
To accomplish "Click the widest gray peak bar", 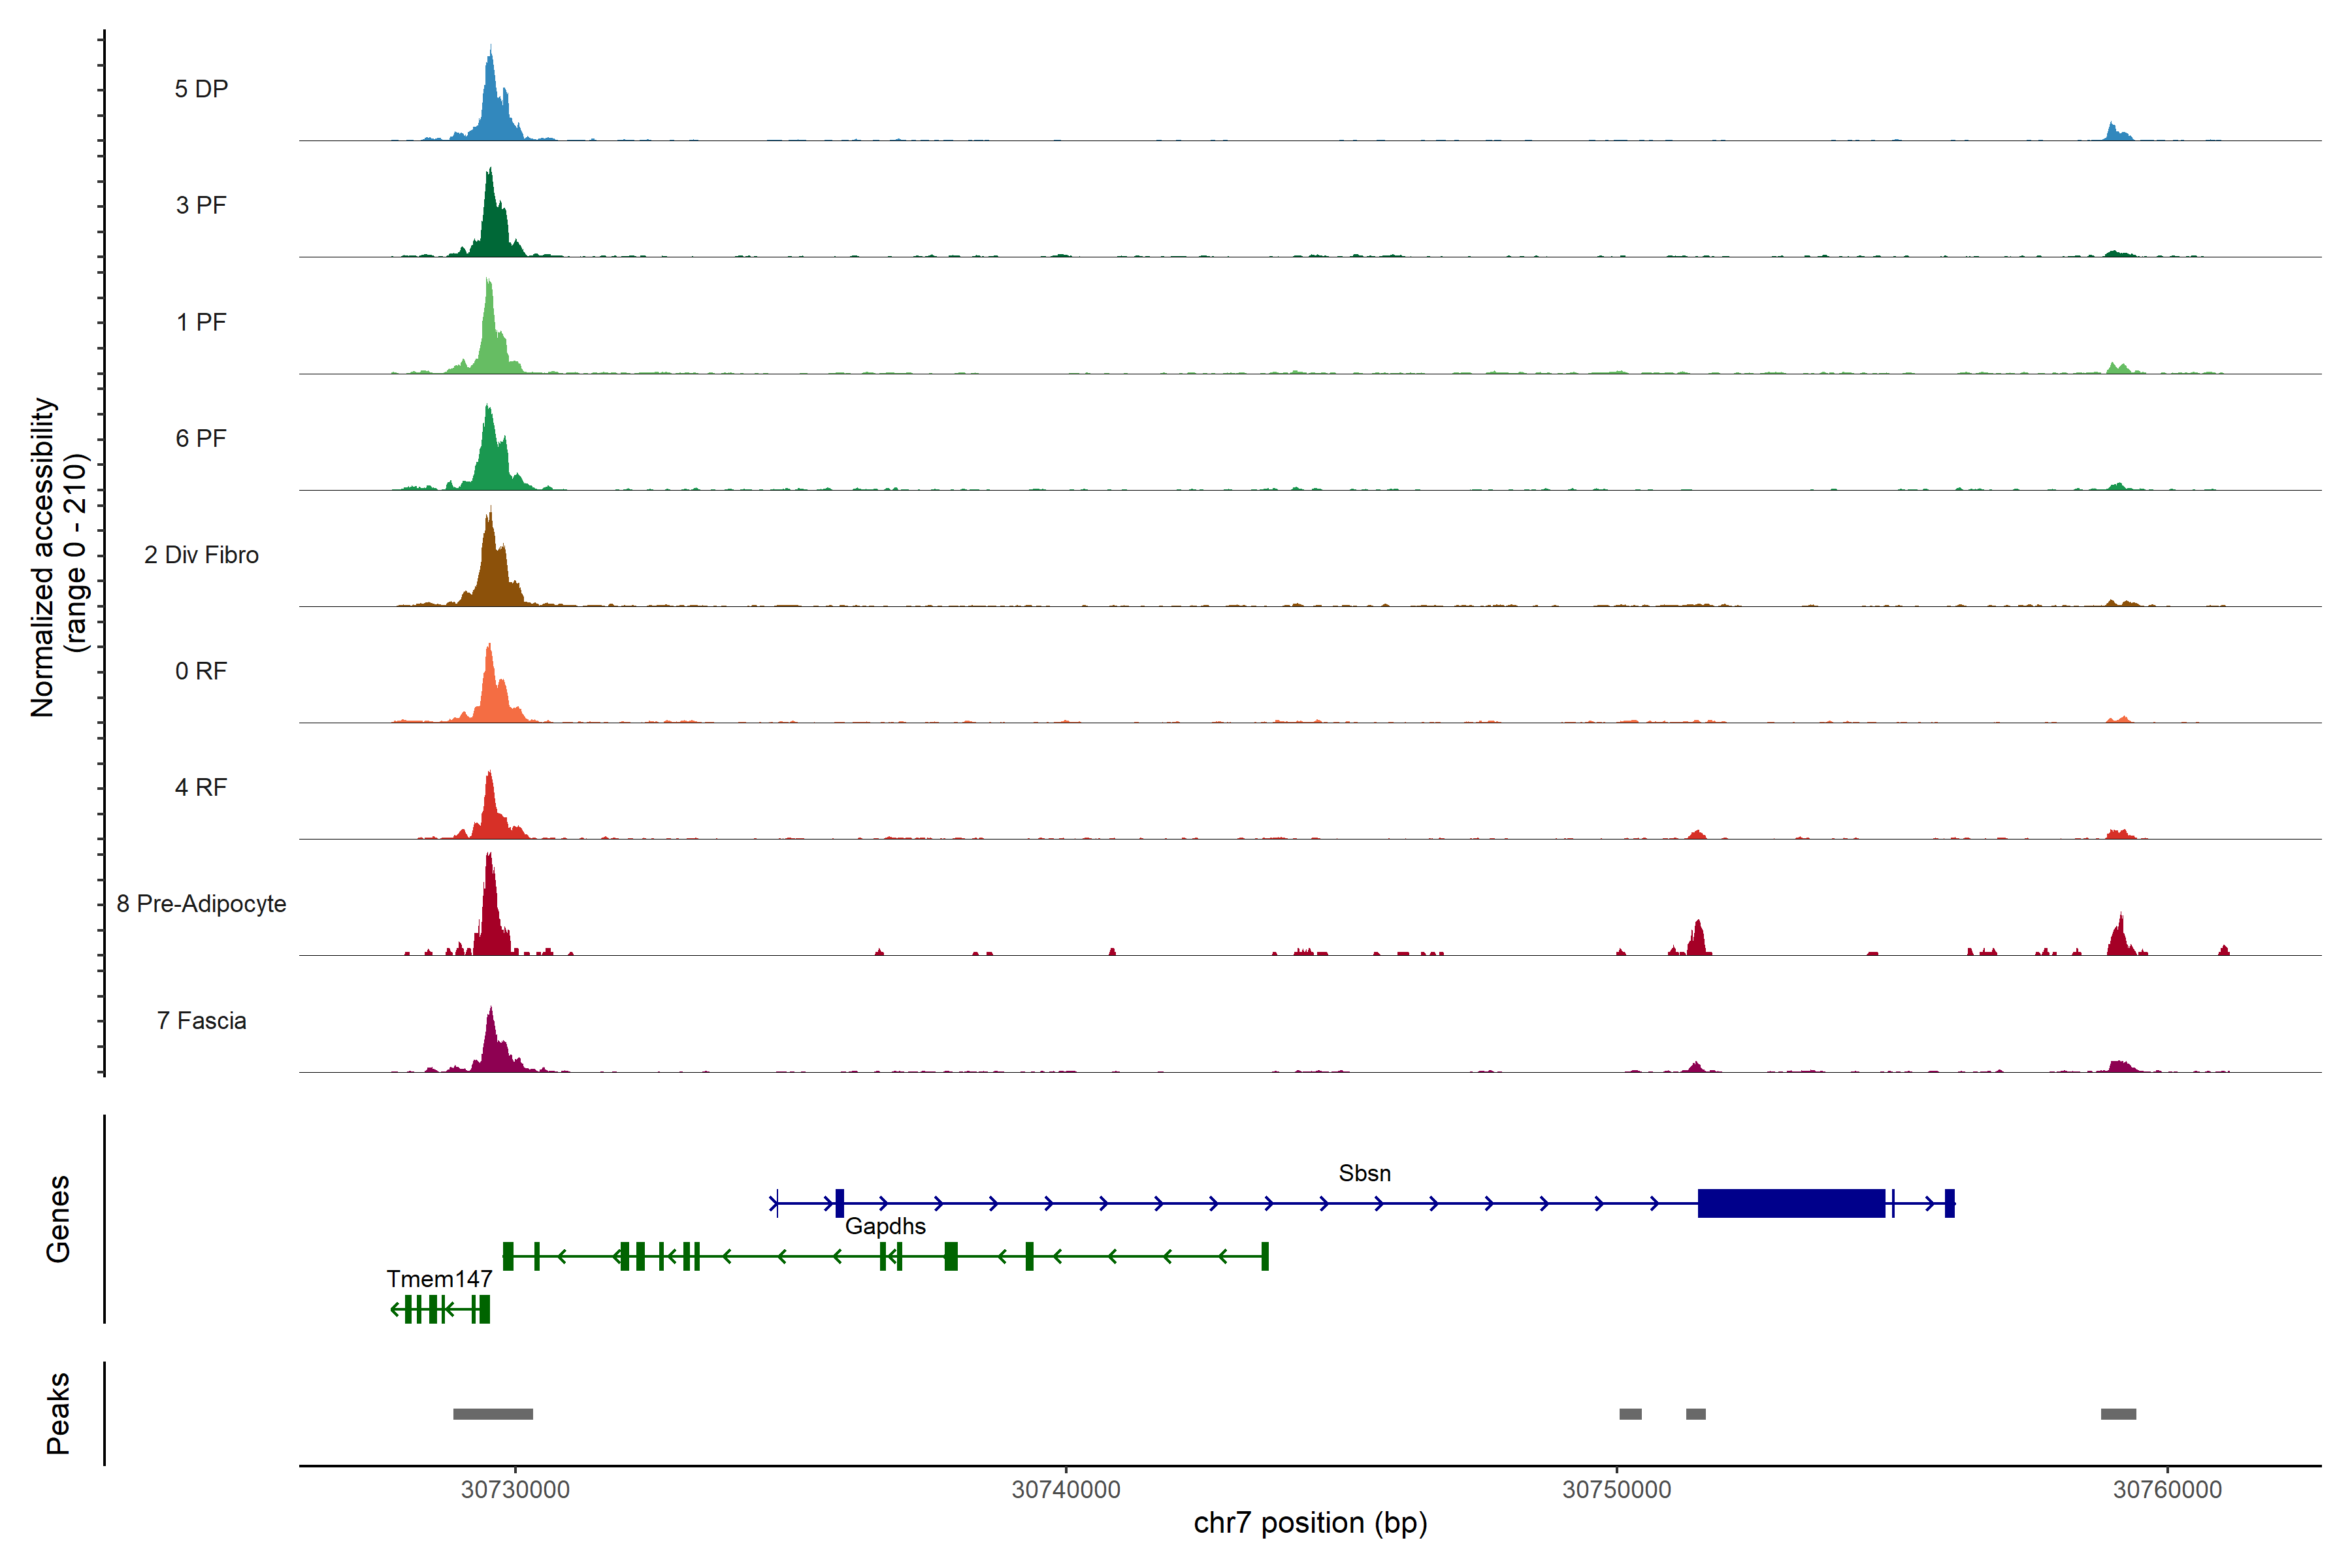I will point(493,1414).
